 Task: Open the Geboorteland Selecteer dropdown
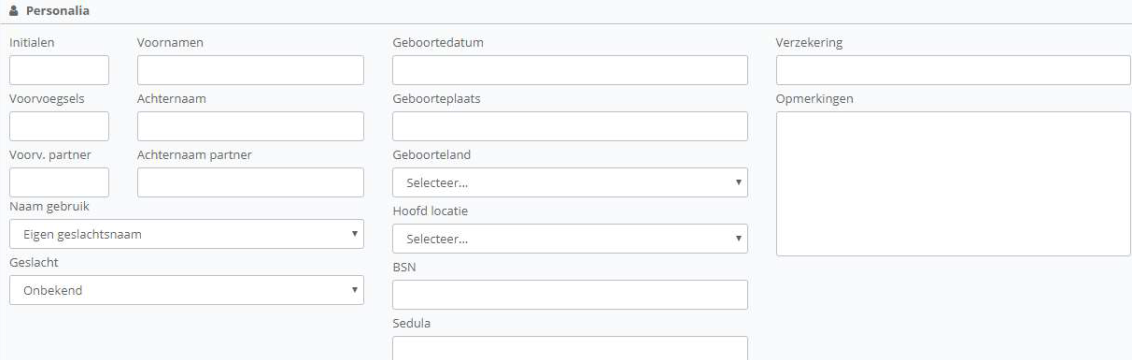(570, 183)
